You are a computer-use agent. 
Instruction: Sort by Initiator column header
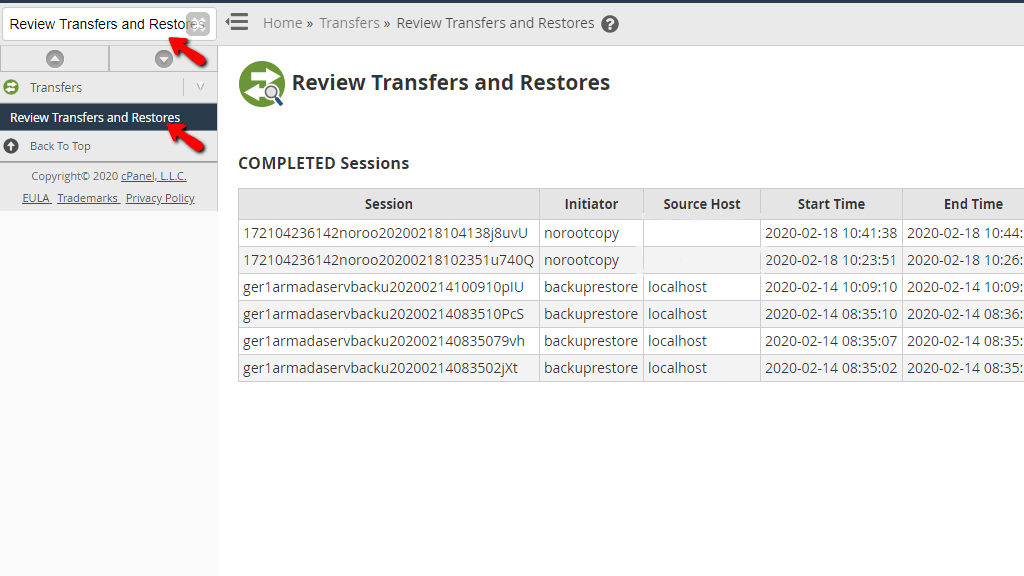click(591, 204)
